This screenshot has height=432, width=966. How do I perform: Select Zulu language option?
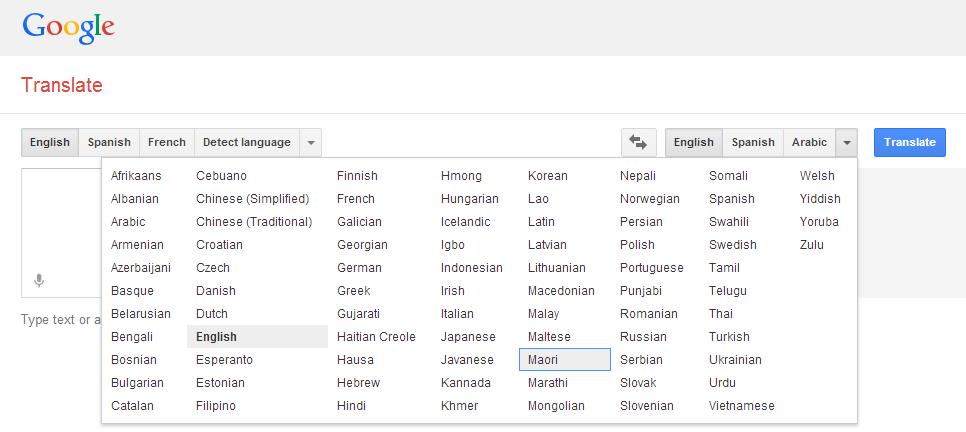(811, 245)
